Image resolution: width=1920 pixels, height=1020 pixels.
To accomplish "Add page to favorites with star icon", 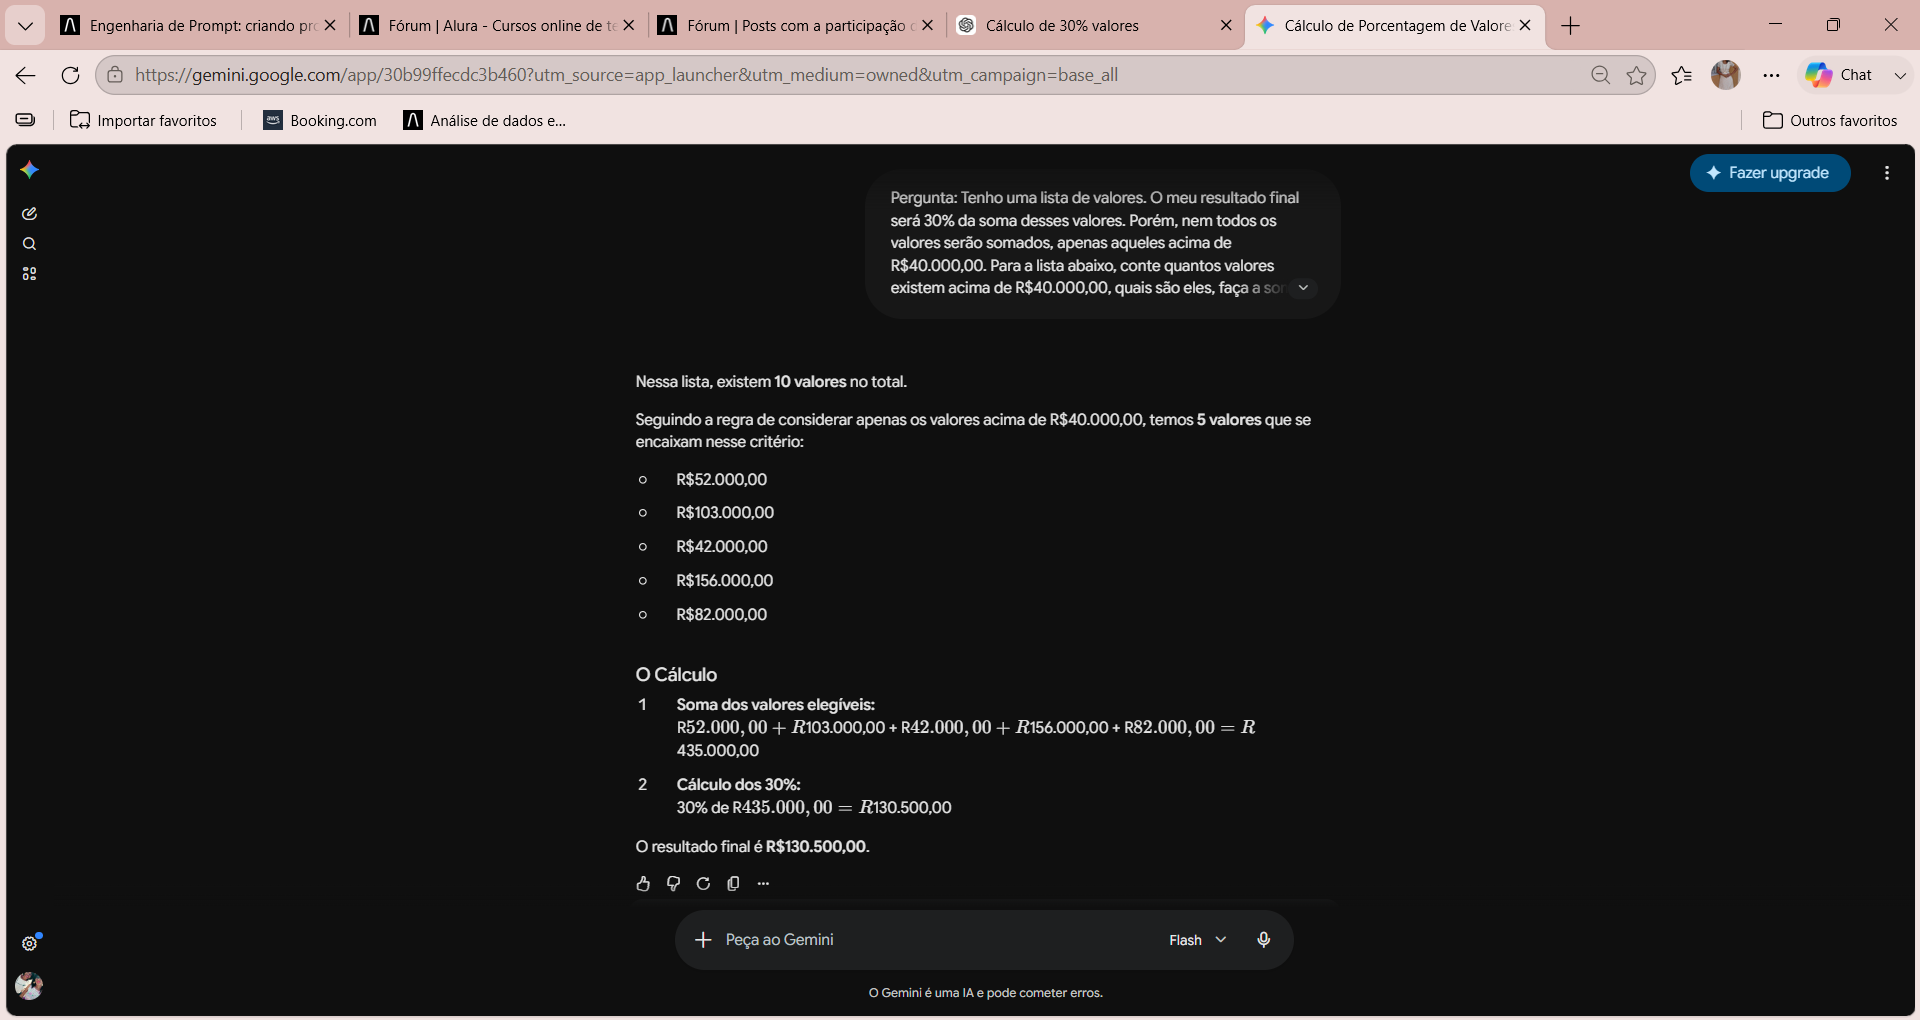I will pos(1637,75).
